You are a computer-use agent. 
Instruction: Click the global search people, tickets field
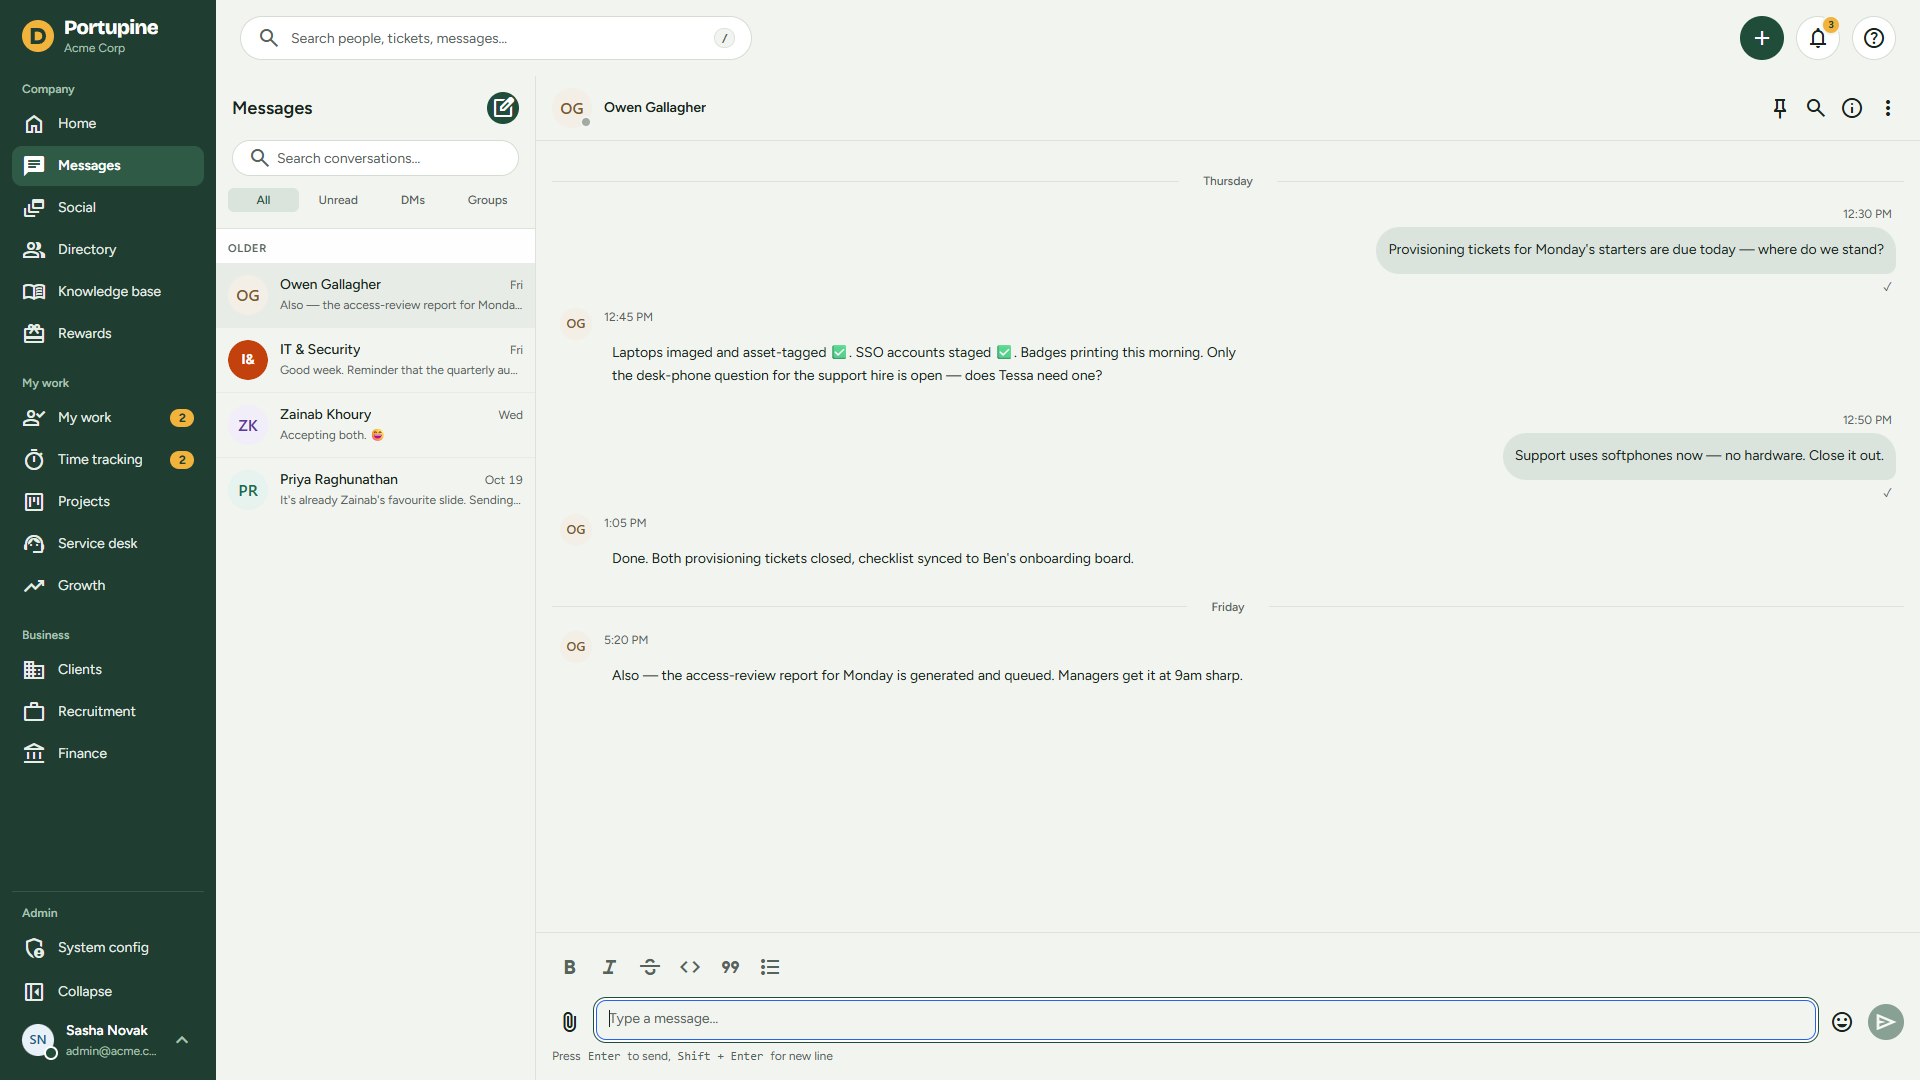[495, 38]
